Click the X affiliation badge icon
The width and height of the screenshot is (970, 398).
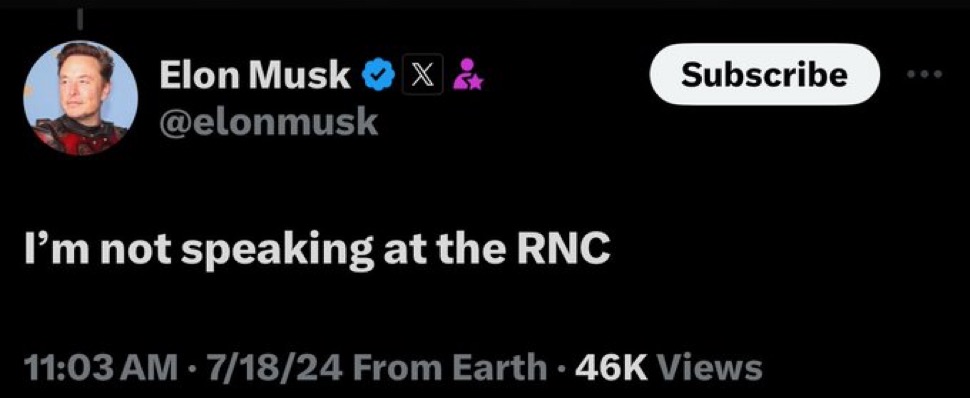[x=423, y=75]
